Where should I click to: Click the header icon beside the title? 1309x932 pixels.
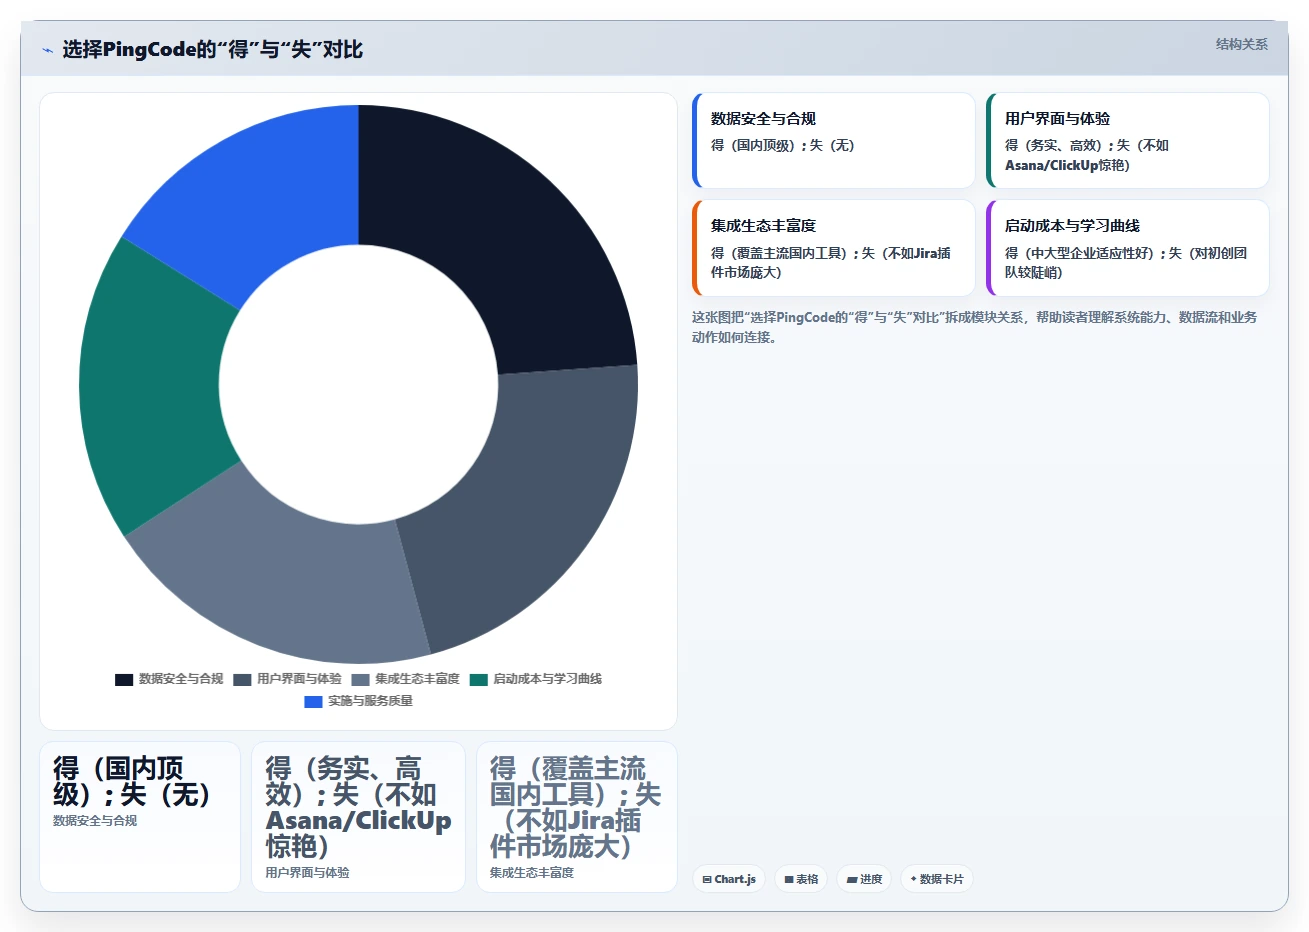pos(47,49)
